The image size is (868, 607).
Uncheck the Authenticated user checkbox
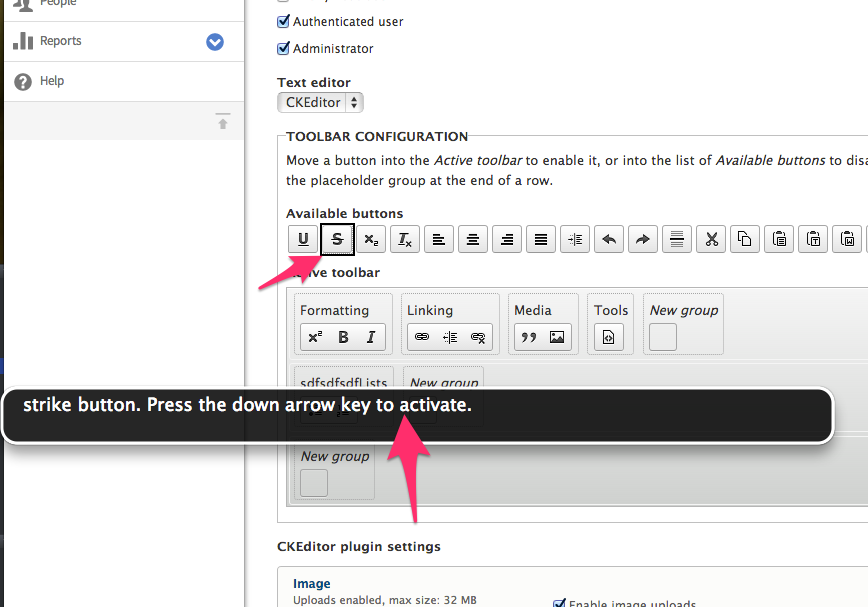(x=282, y=21)
